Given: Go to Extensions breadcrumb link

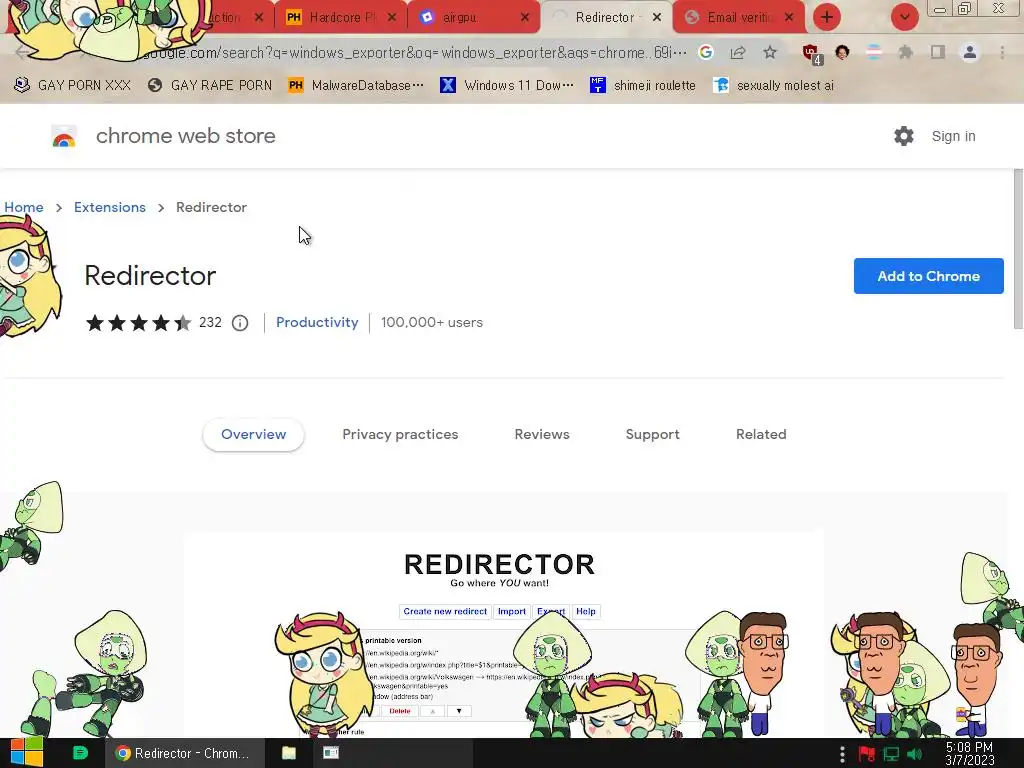Looking at the screenshot, I should [110, 207].
